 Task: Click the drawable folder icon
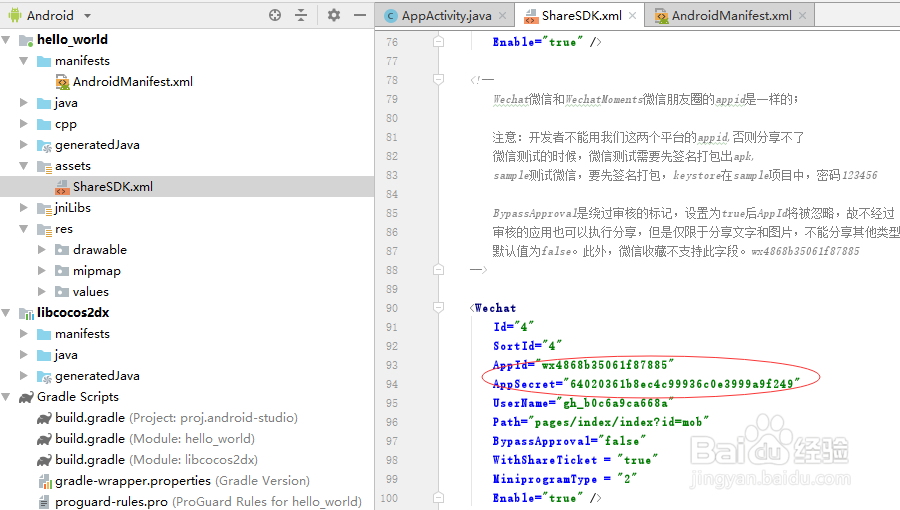(62, 250)
